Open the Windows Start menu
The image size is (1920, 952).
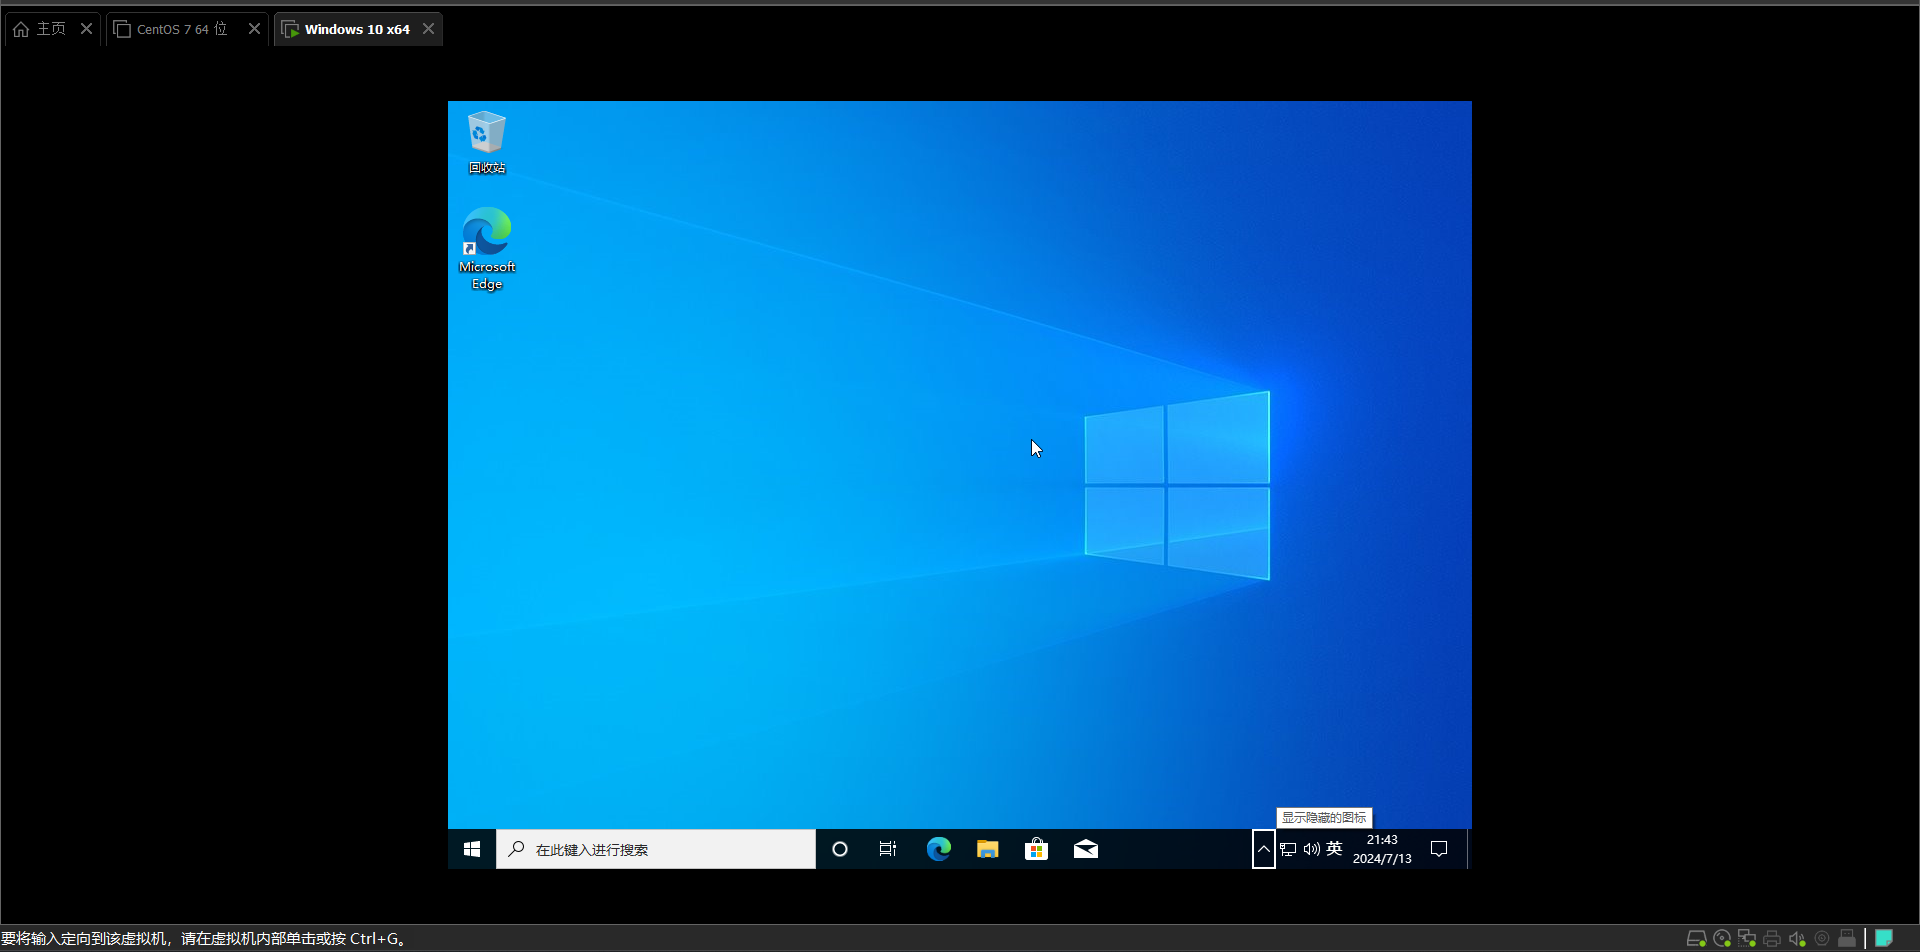coord(472,849)
